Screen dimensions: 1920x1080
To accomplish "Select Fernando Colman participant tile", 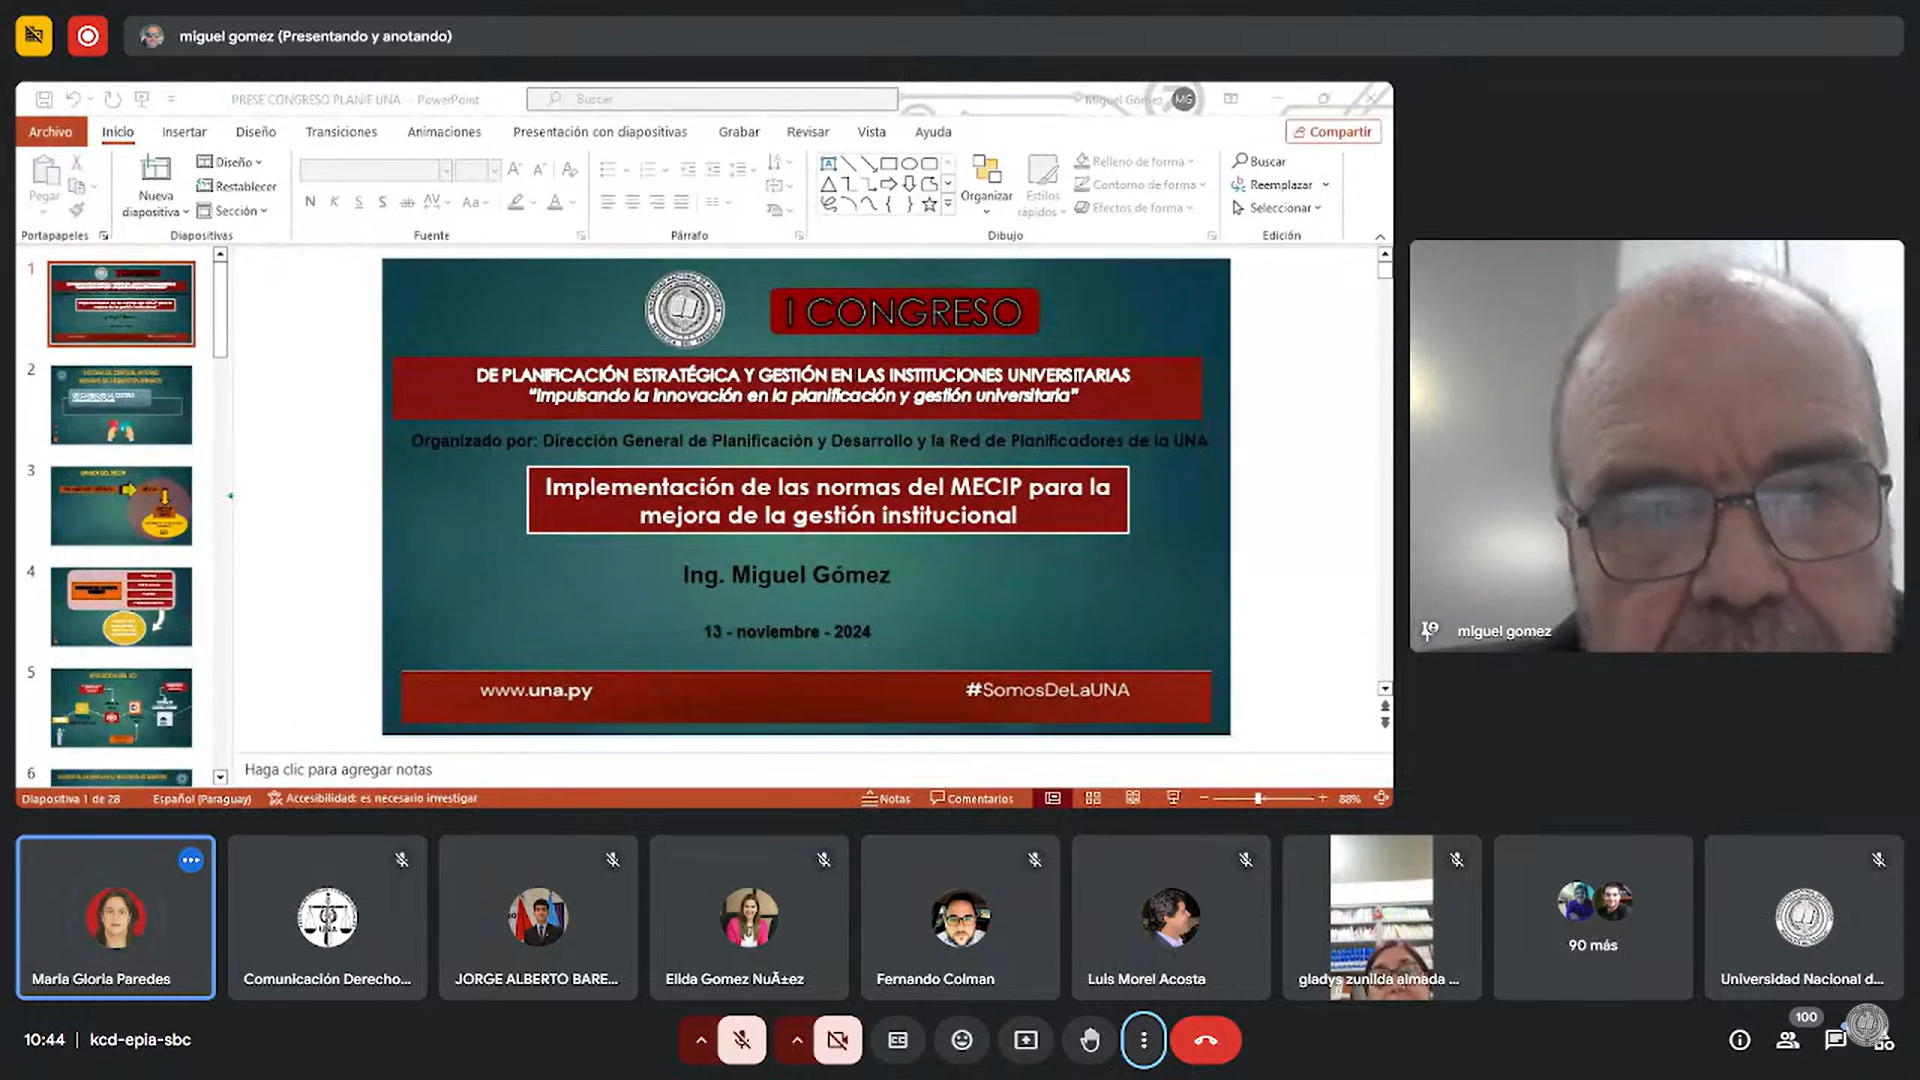I will (960, 917).
